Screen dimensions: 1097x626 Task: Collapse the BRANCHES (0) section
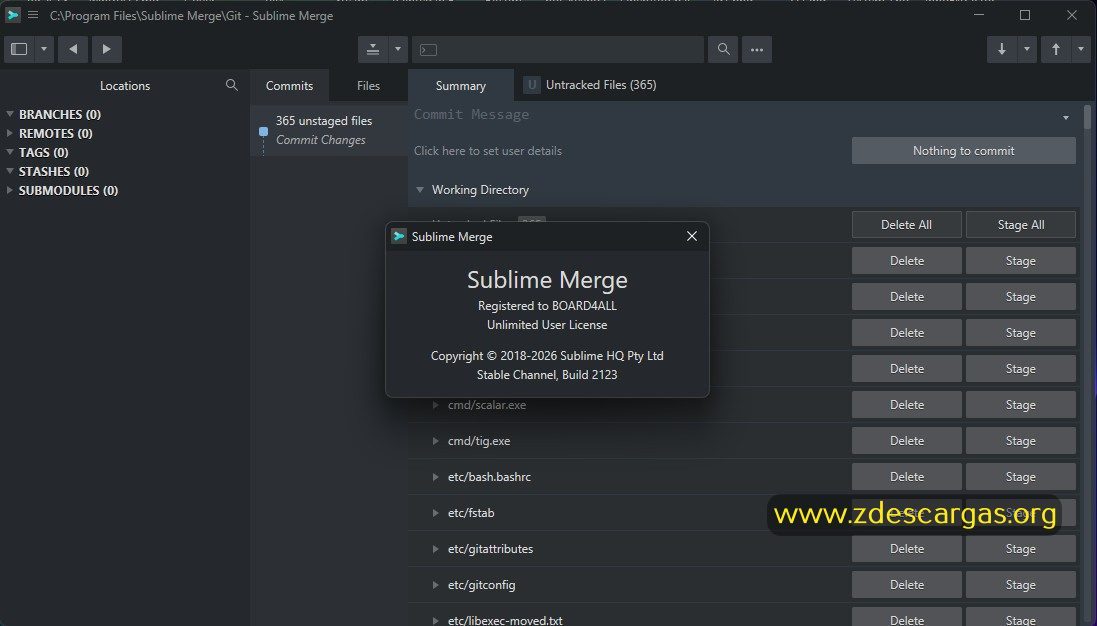pos(10,114)
